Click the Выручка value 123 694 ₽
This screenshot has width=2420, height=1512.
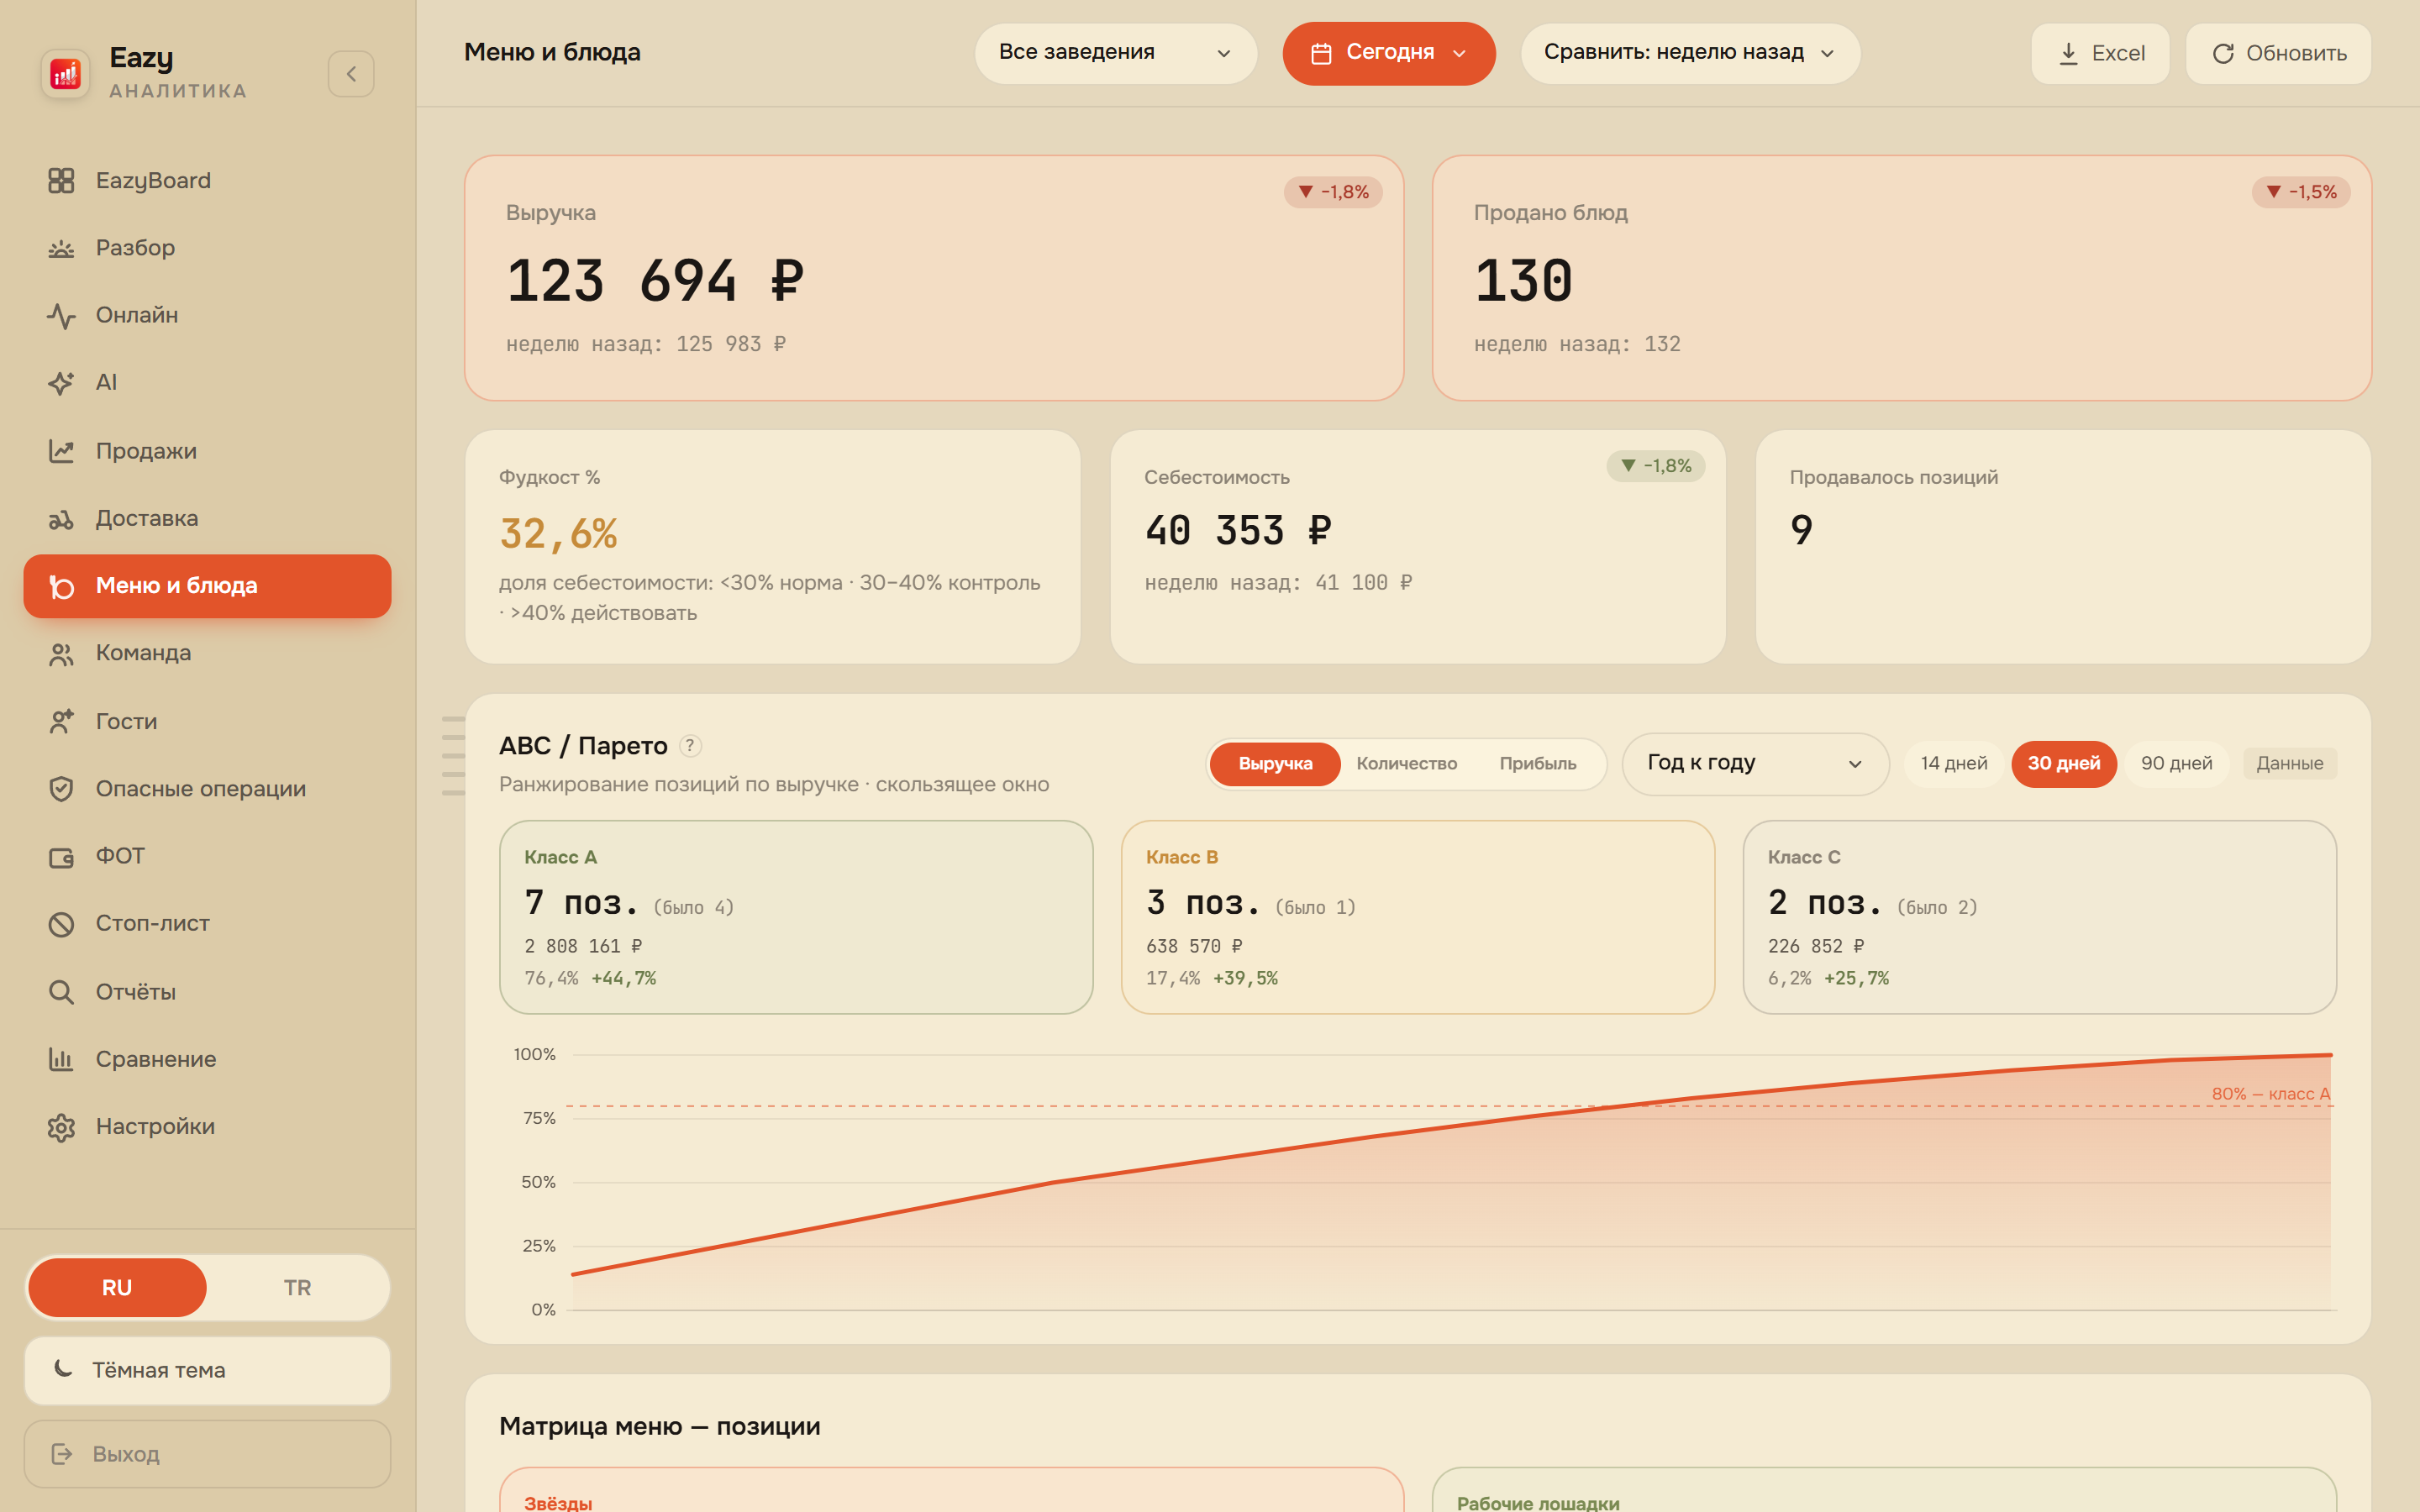655,281
